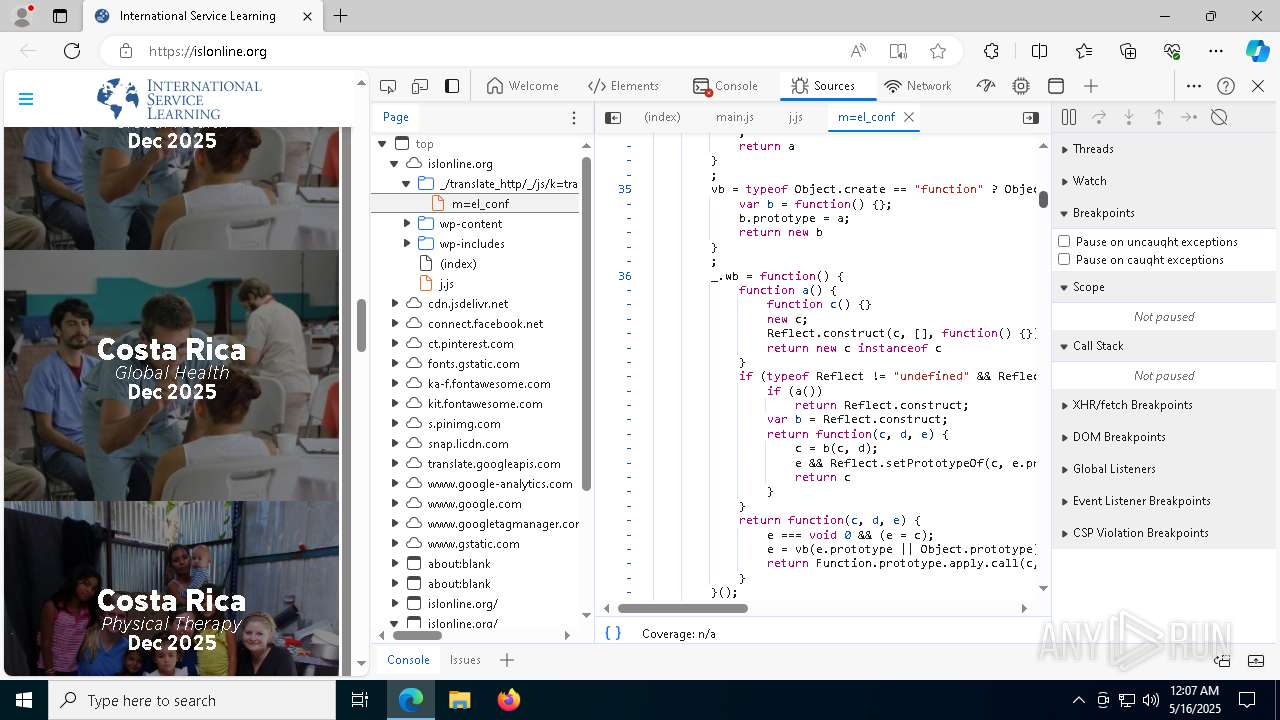Open the (index) file tab
Screen dimensions: 1280x720
(662, 117)
